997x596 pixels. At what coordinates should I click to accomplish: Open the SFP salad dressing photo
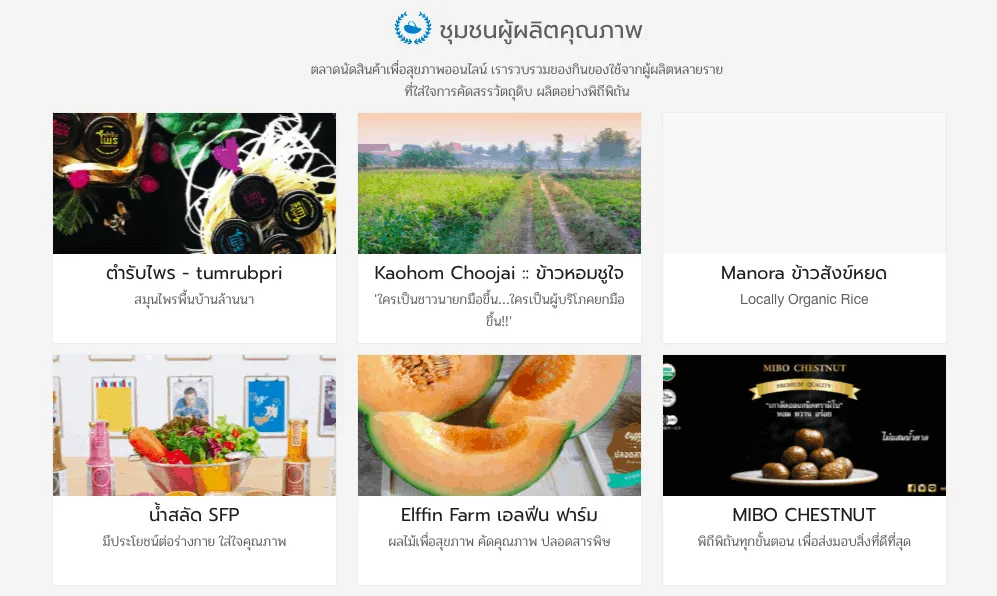[x=195, y=426]
